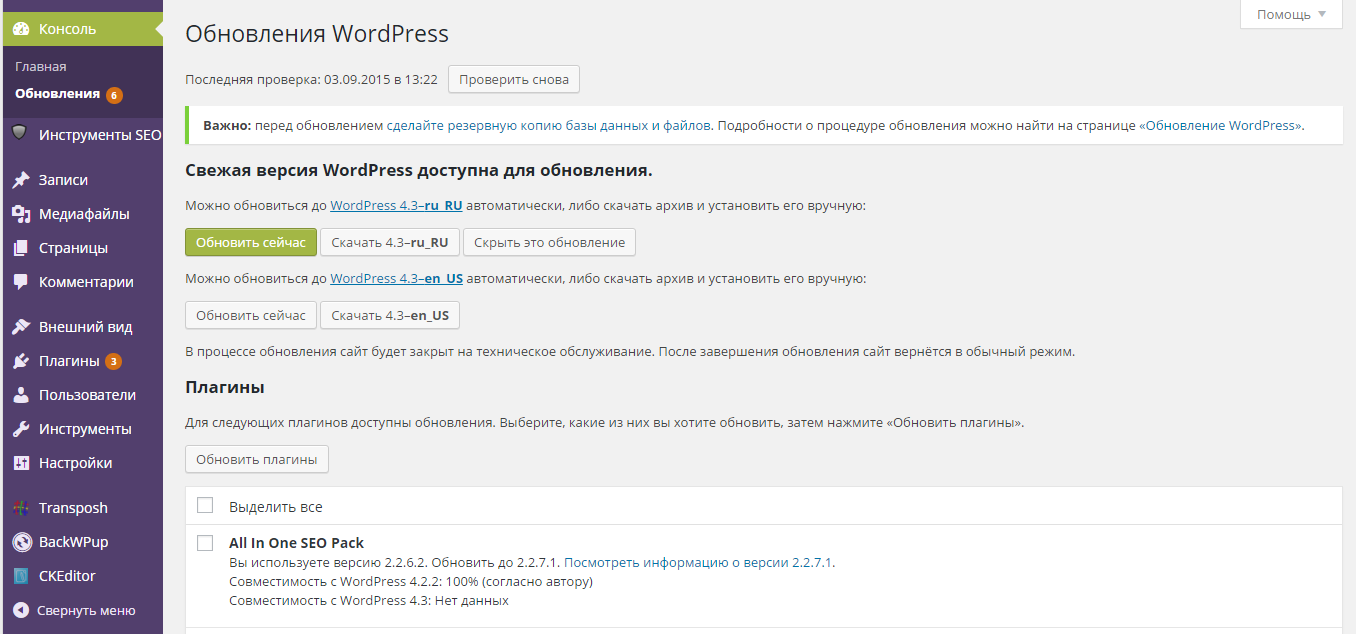Click the Инструменты wrench icon
The width and height of the screenshot is (1356, 634).
click(x=20, y=429)
